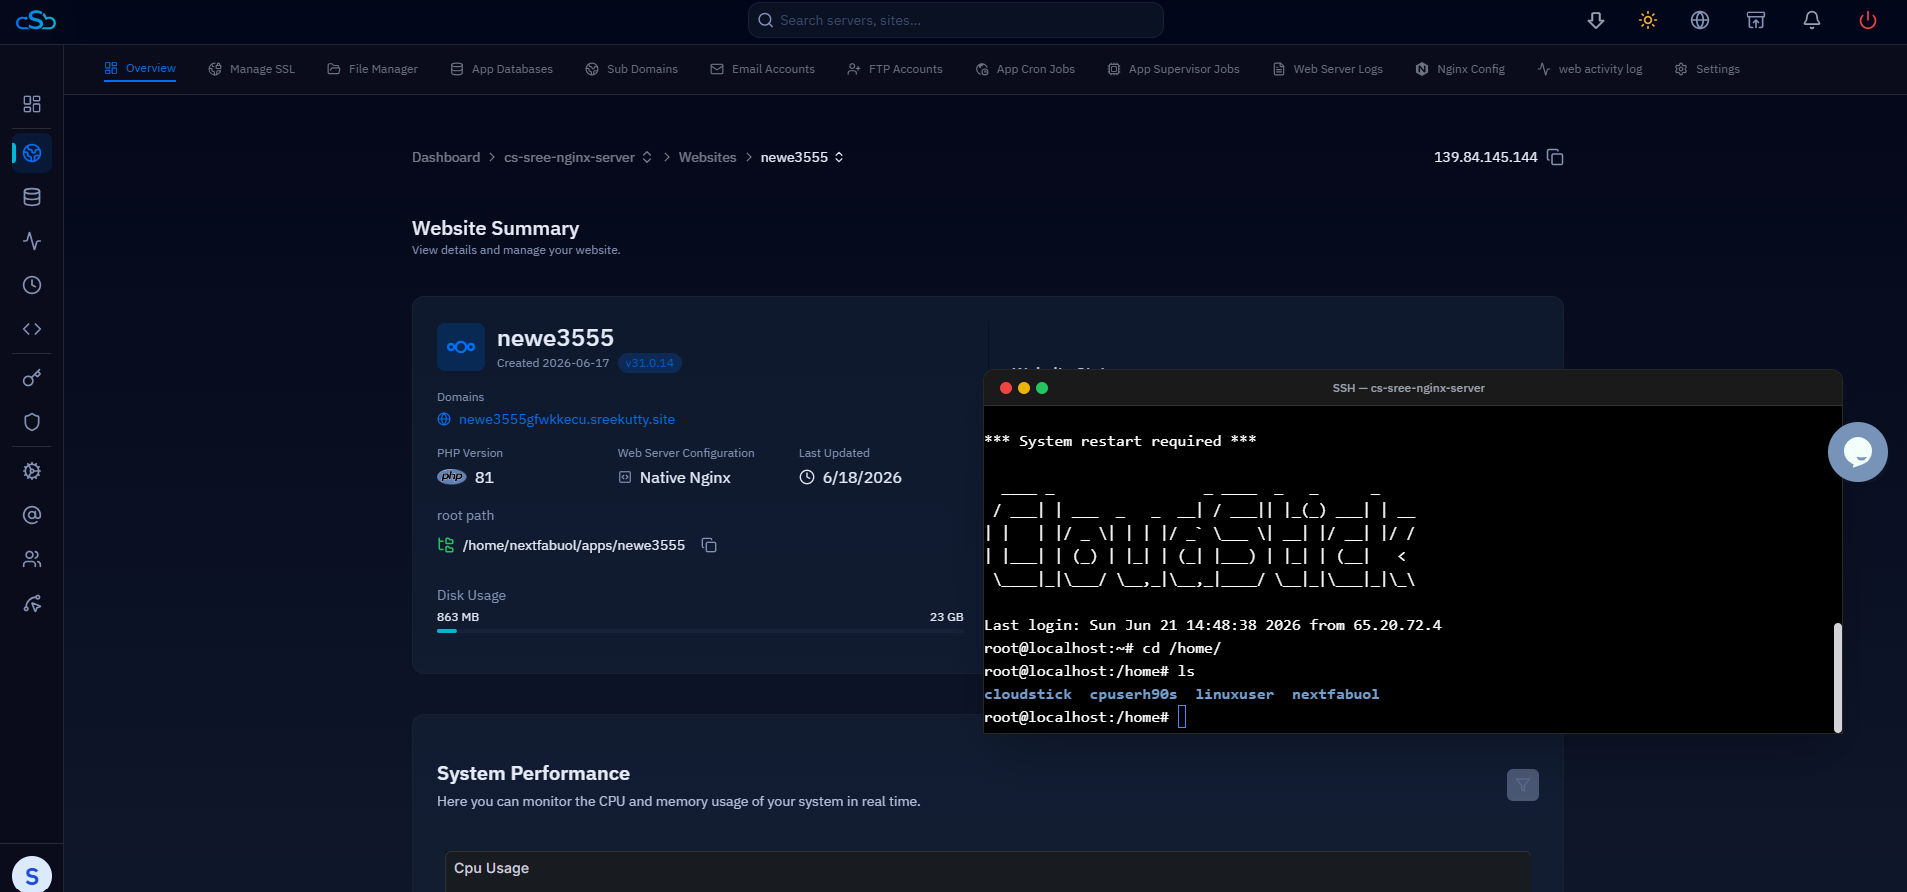Click the 6/18/2026 last updated date
Screen dimensions: 1907x892
click(x=862, y=478)
